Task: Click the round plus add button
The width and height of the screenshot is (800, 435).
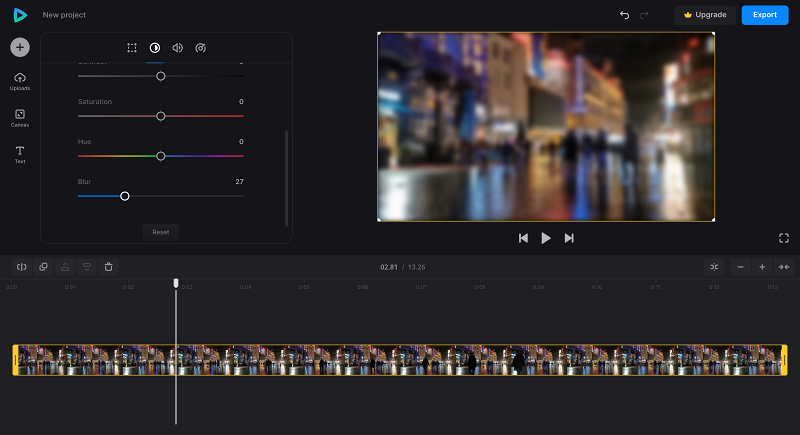Action: coord(20,47)
